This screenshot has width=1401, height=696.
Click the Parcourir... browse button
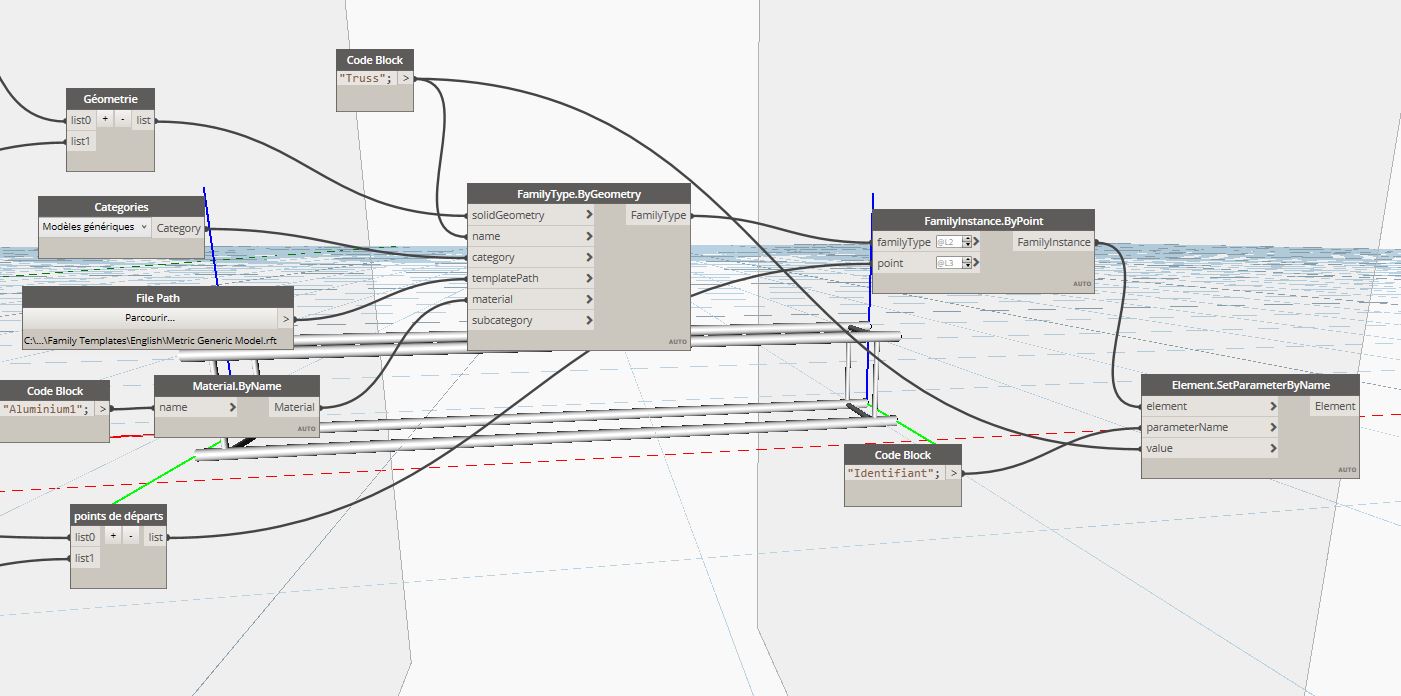(x=150, y=318)
